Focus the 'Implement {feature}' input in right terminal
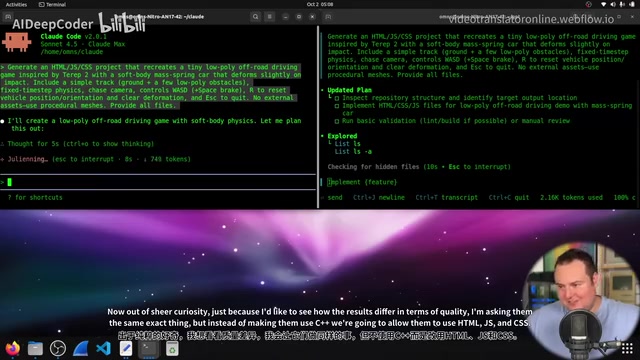Screen dimensions: 640x360 pos(362,182)
